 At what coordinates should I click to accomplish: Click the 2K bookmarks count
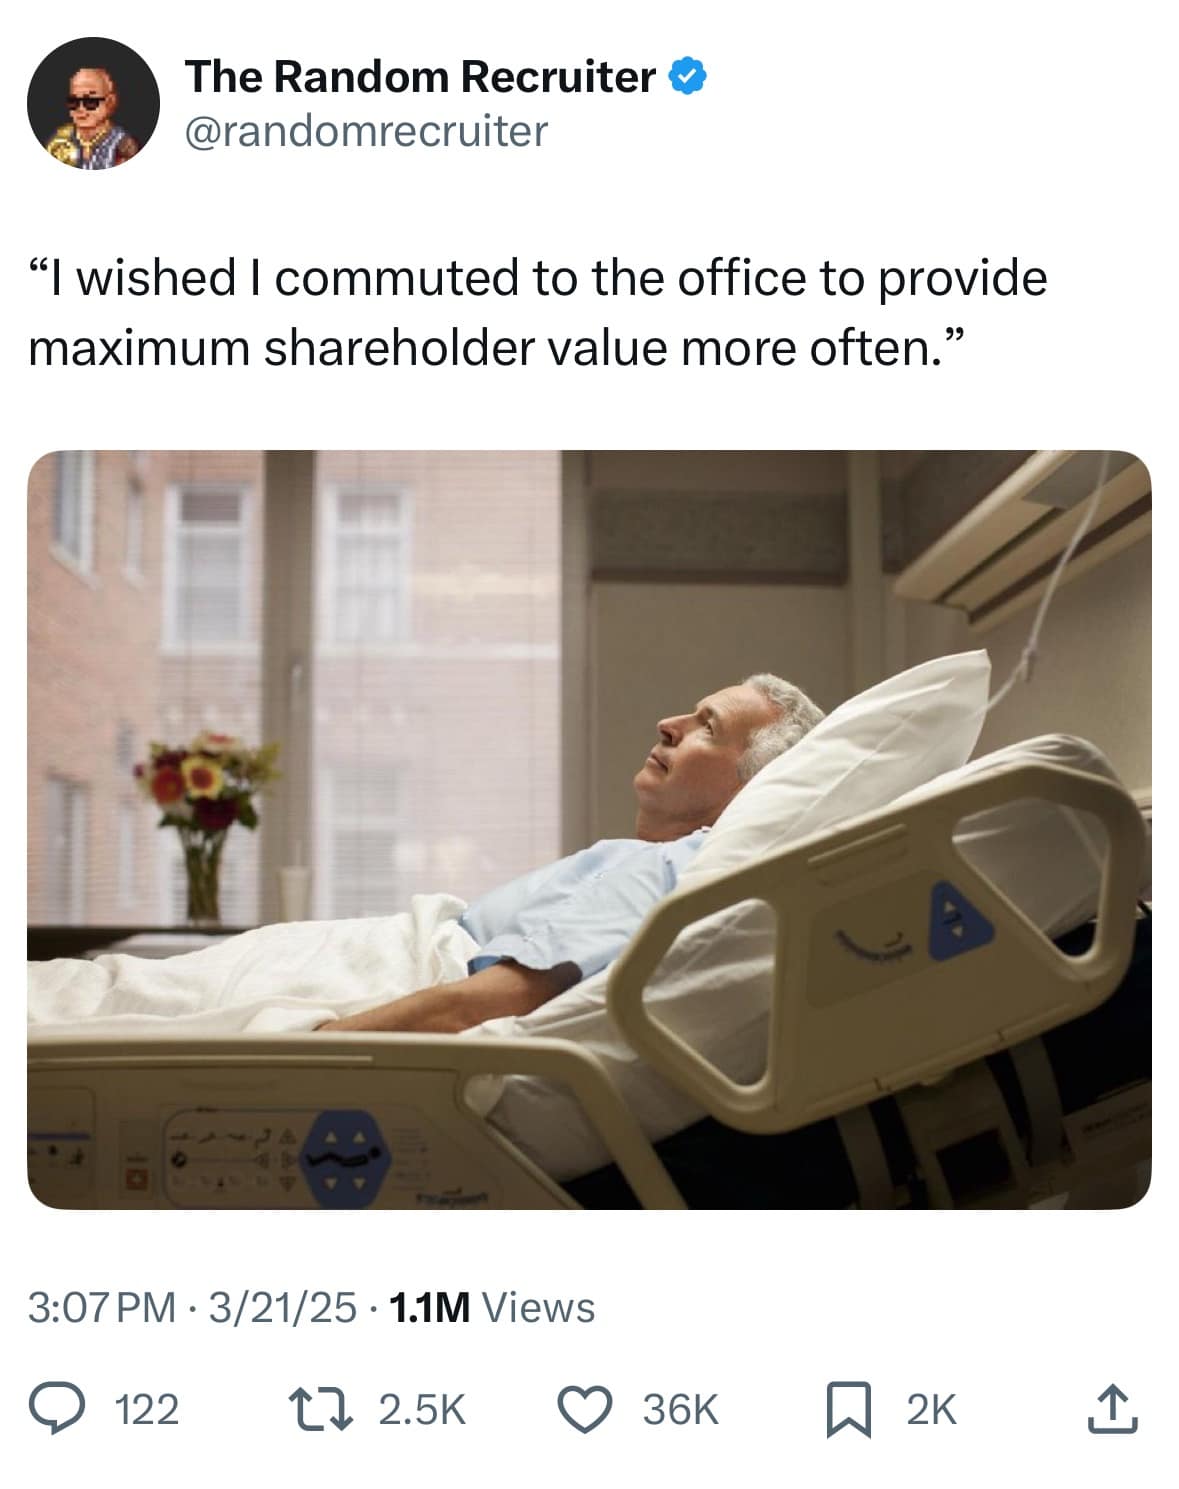click(x=931, y=1410)
